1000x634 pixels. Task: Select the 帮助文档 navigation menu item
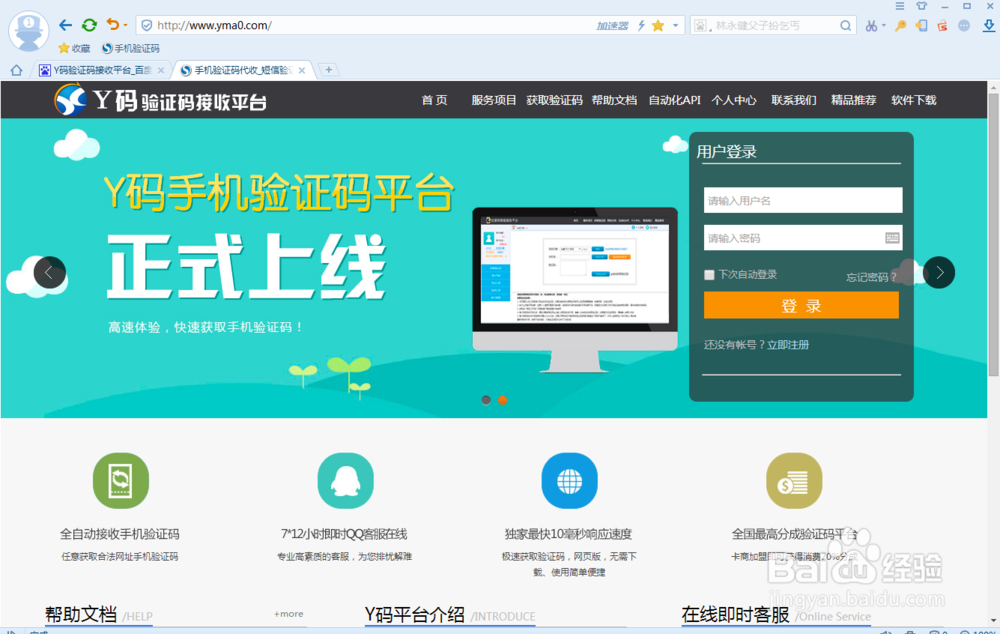(614, 100)
